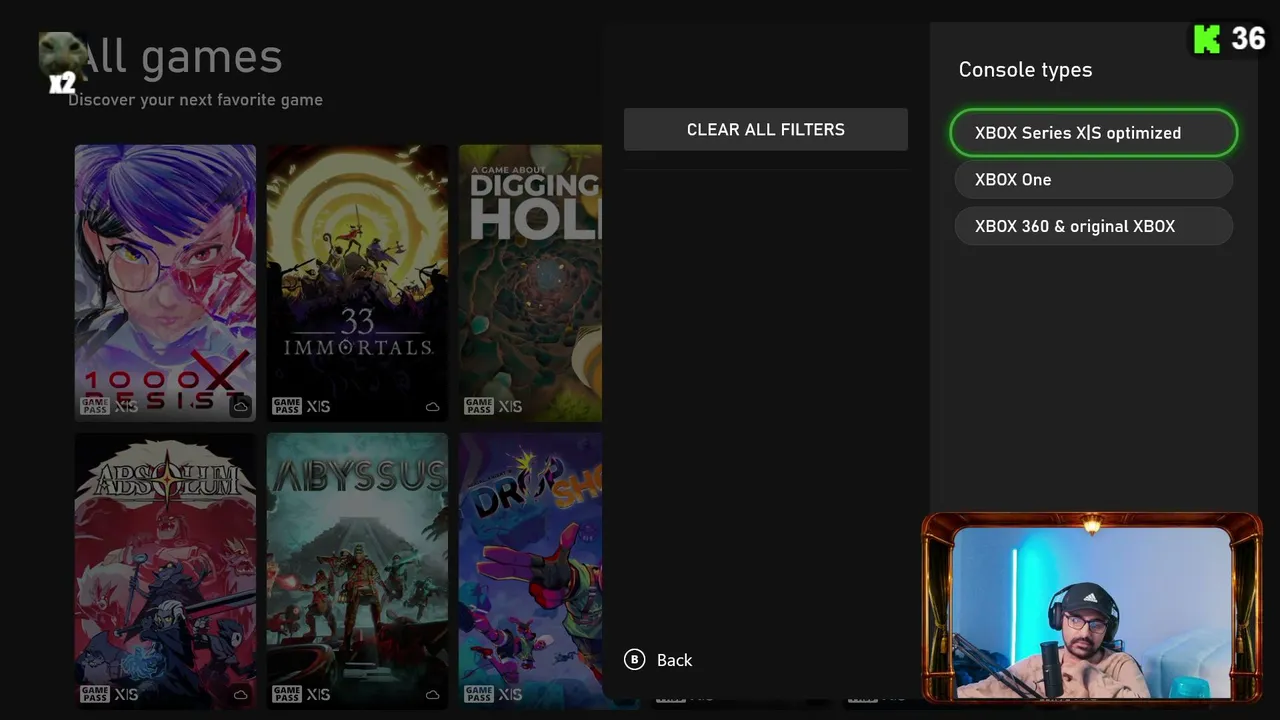Screen dimensions: 1280x720
Task: Click the cloud icon on 1000xRESIST tile
Action: tap(240, 407)
